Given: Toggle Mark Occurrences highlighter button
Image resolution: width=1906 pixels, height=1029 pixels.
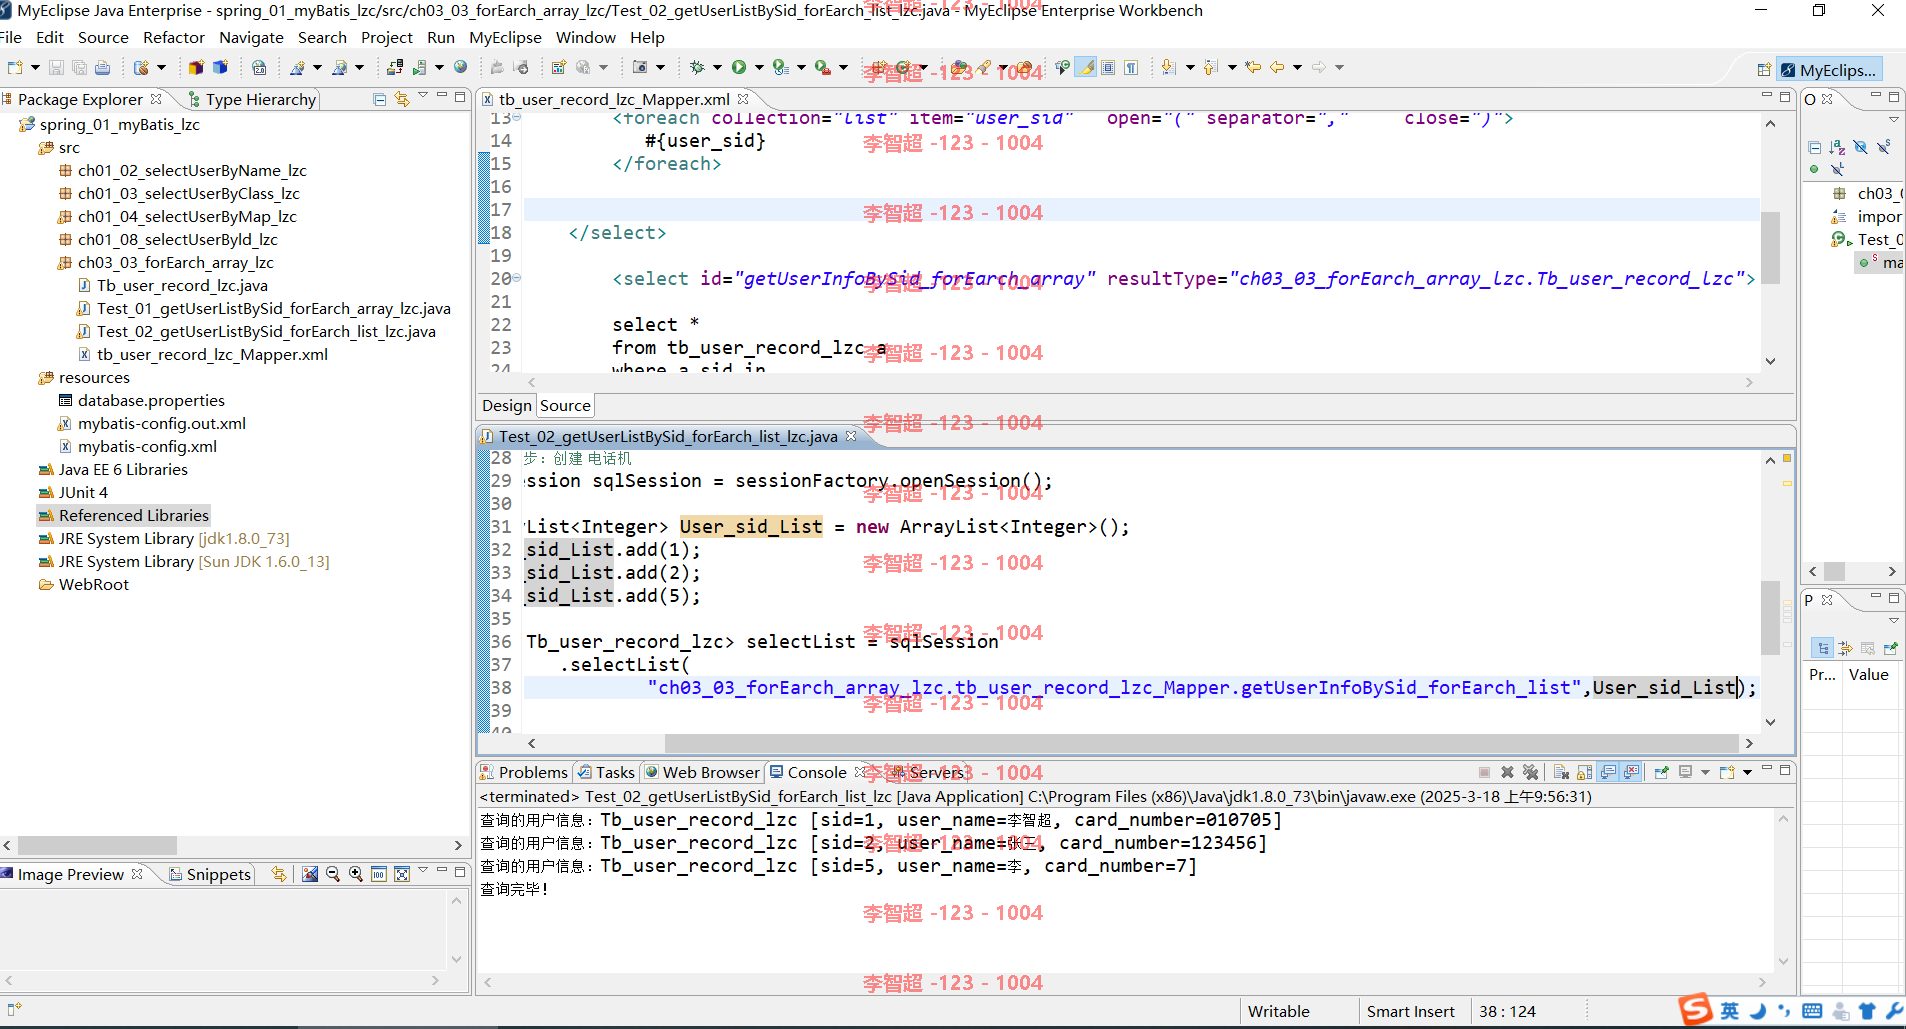Looking at the screenshot, I should 1086,67.
